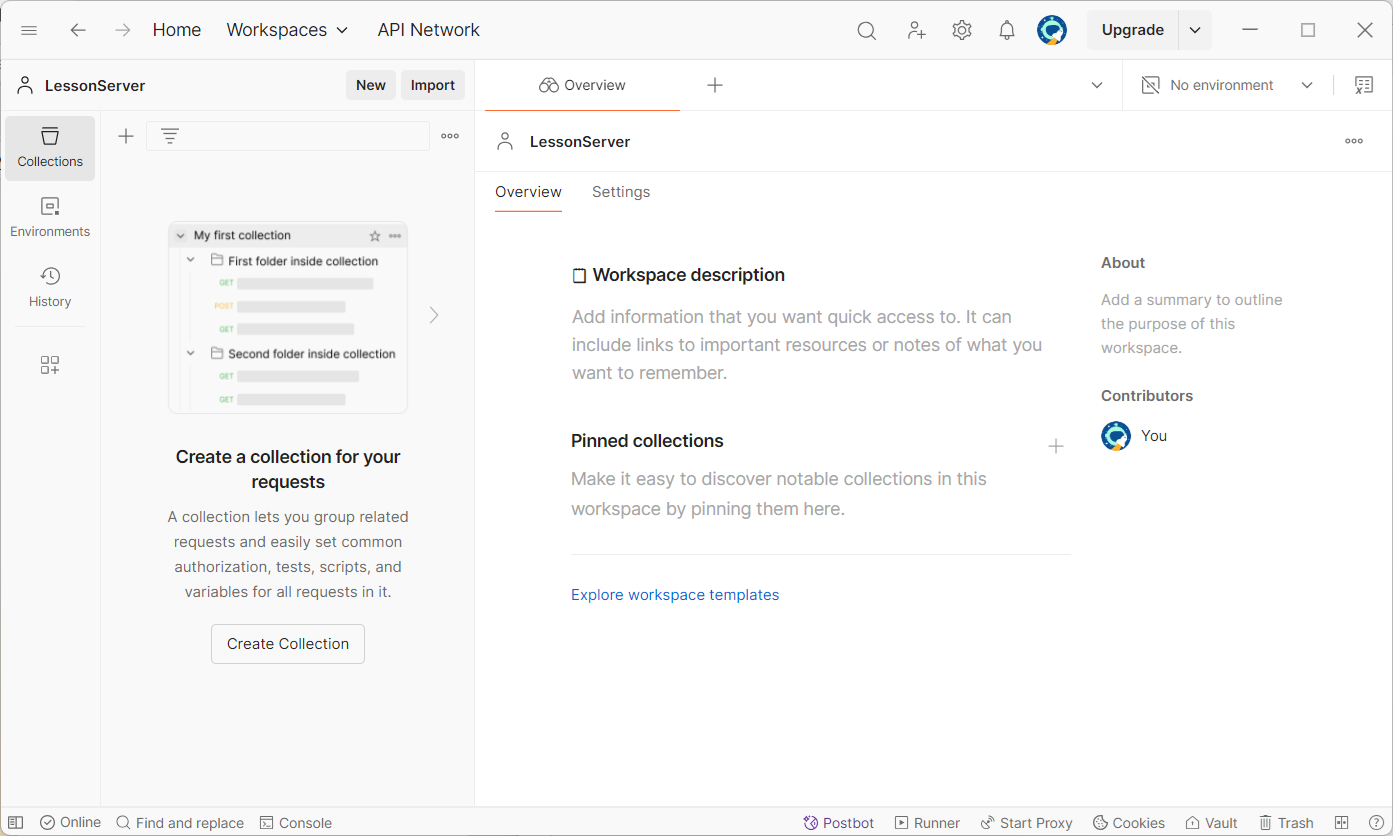The image size is (1393, 836).
Task: Open the environment variables quick-look icon
Action: pos(1364,85)
